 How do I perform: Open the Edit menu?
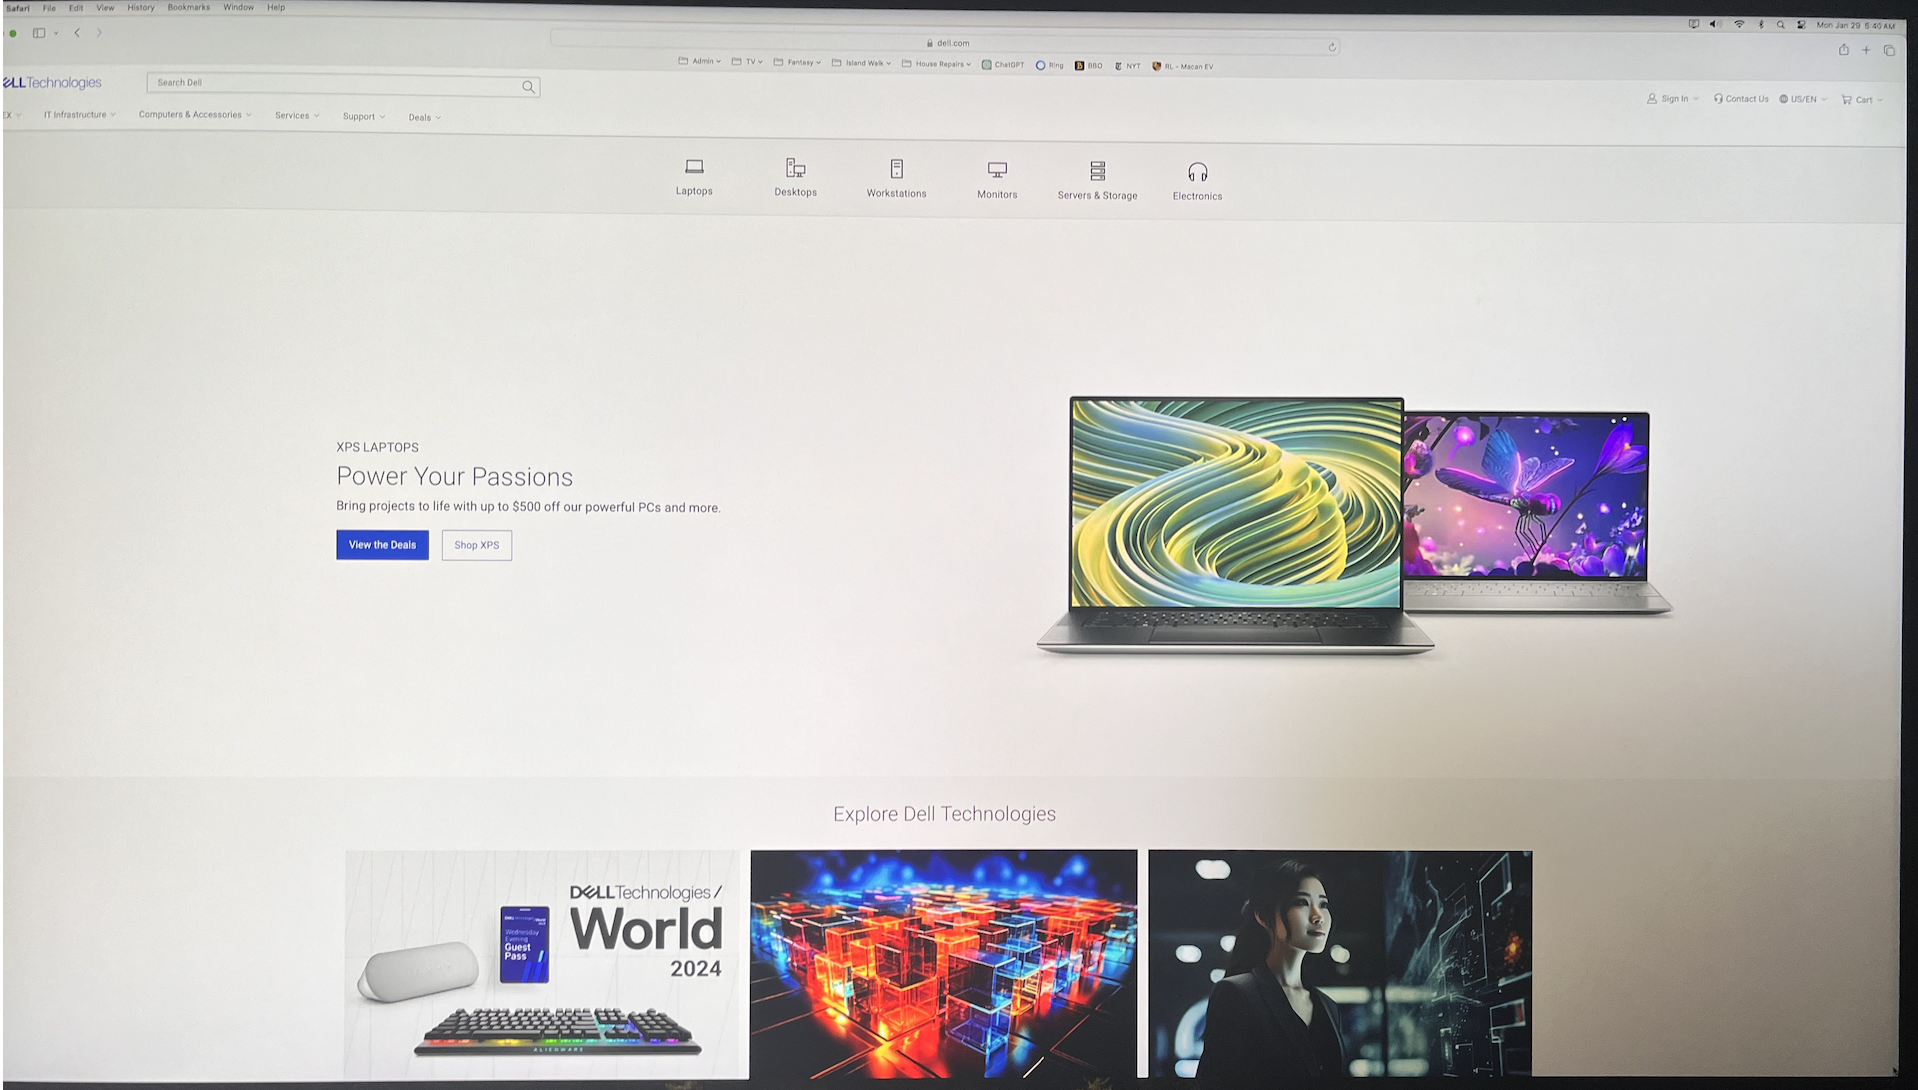76,8
